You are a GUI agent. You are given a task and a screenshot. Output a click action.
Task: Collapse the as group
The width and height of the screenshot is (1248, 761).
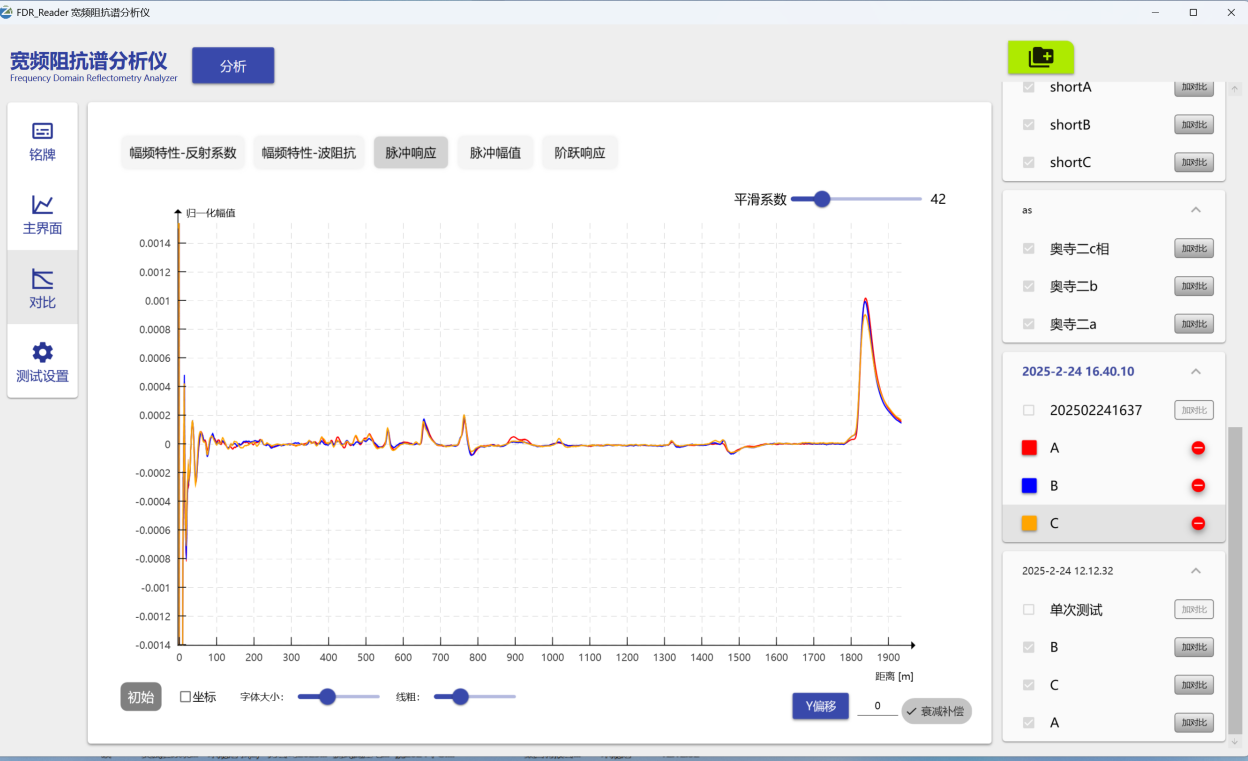click(x=1194, y=210)
